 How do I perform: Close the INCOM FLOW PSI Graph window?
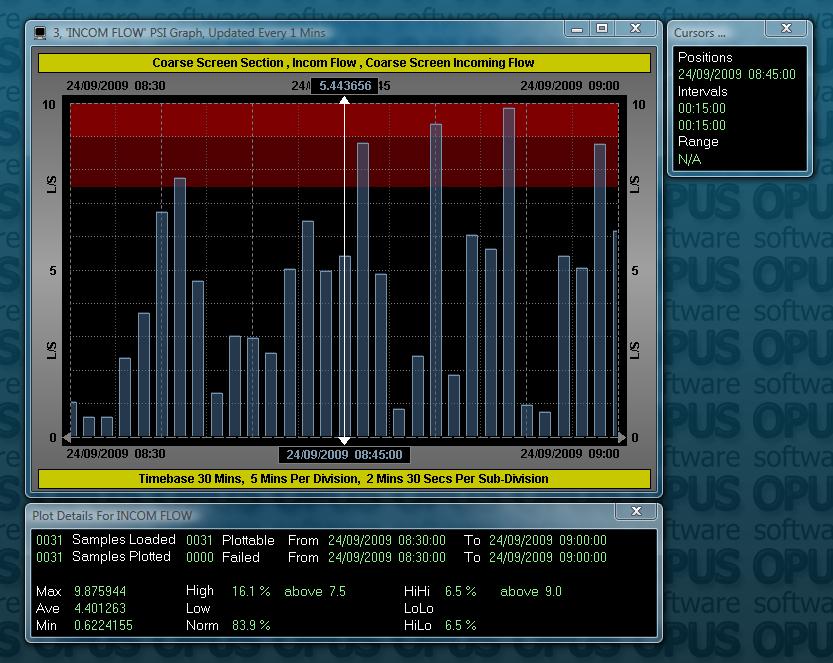click(x=635, y=29)
